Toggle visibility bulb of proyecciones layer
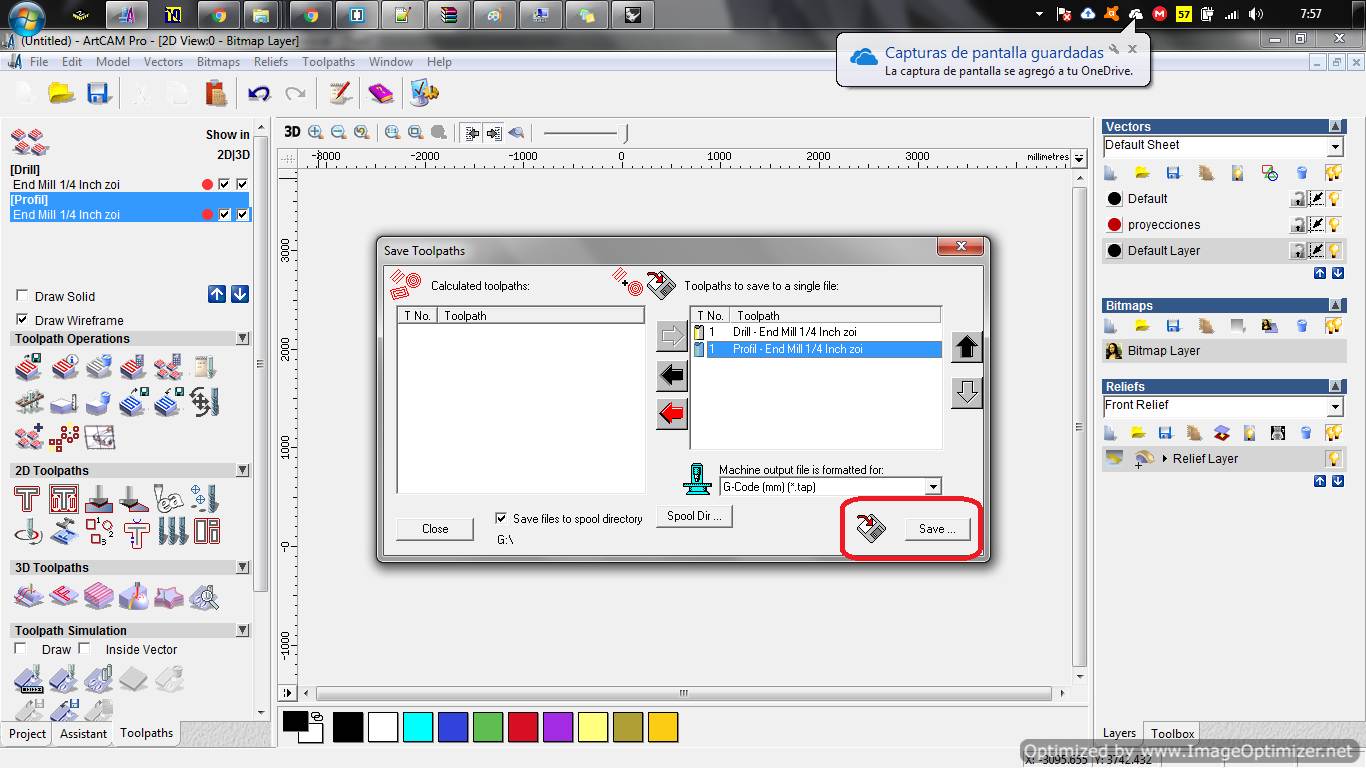This screenshot has height=768, width=1366. pos(1333,225)
